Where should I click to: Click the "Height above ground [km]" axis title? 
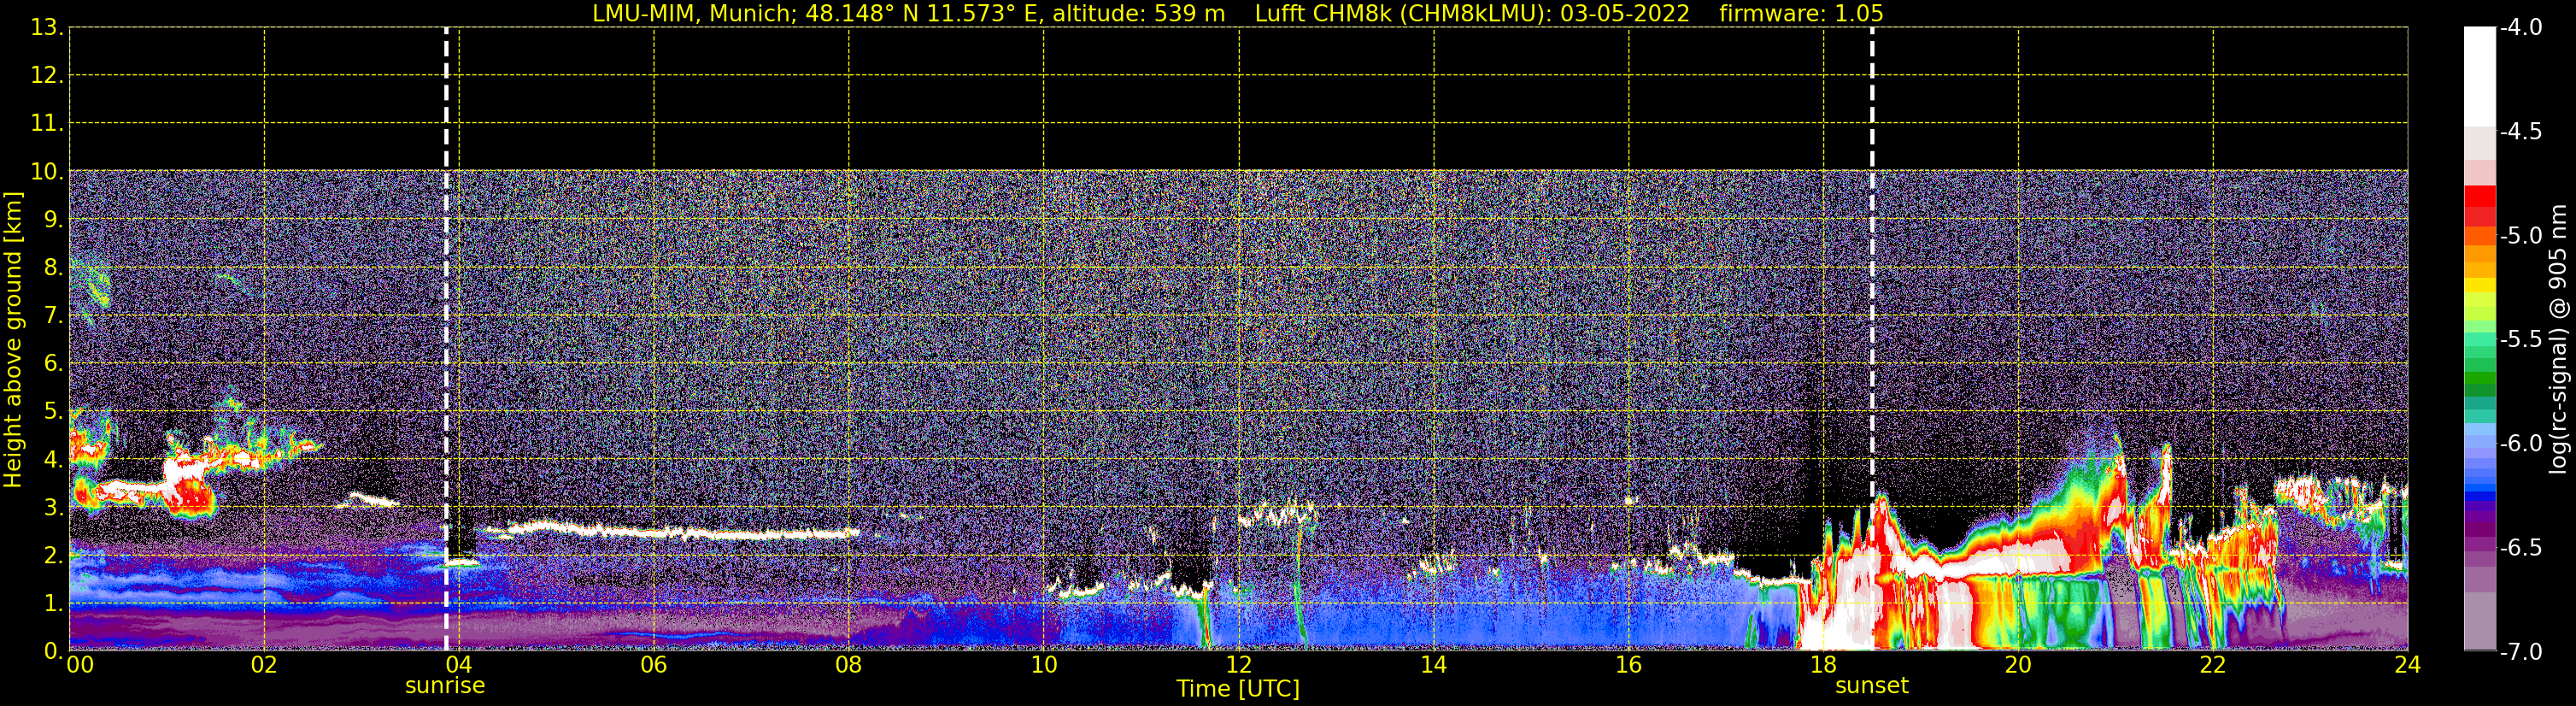coord(13,339)
